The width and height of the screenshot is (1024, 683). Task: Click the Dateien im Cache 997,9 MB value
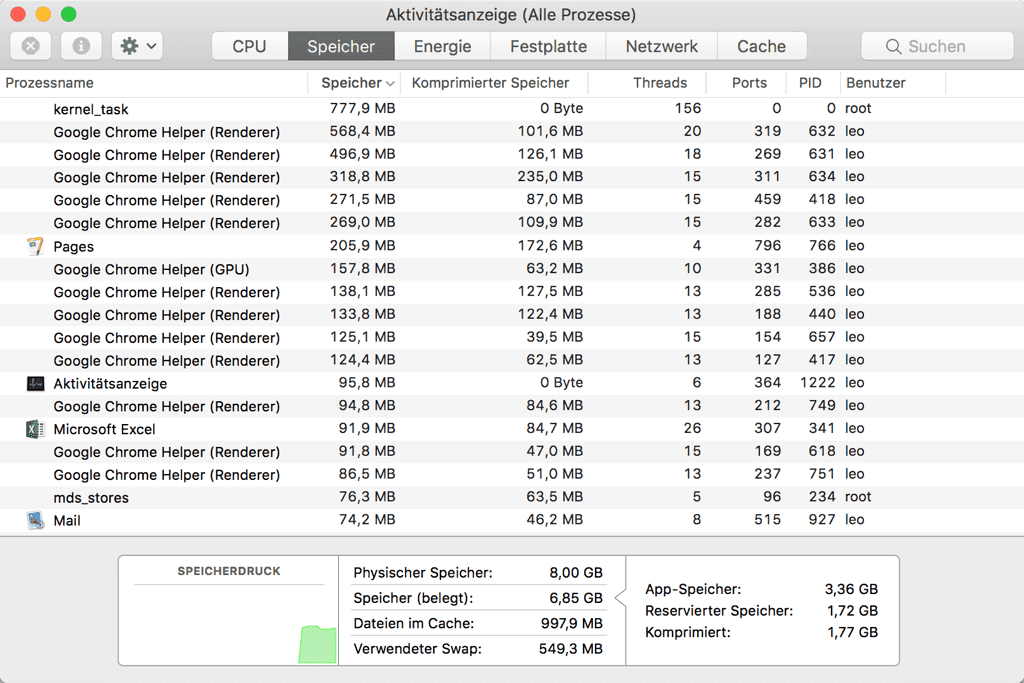tap(571, 624)
